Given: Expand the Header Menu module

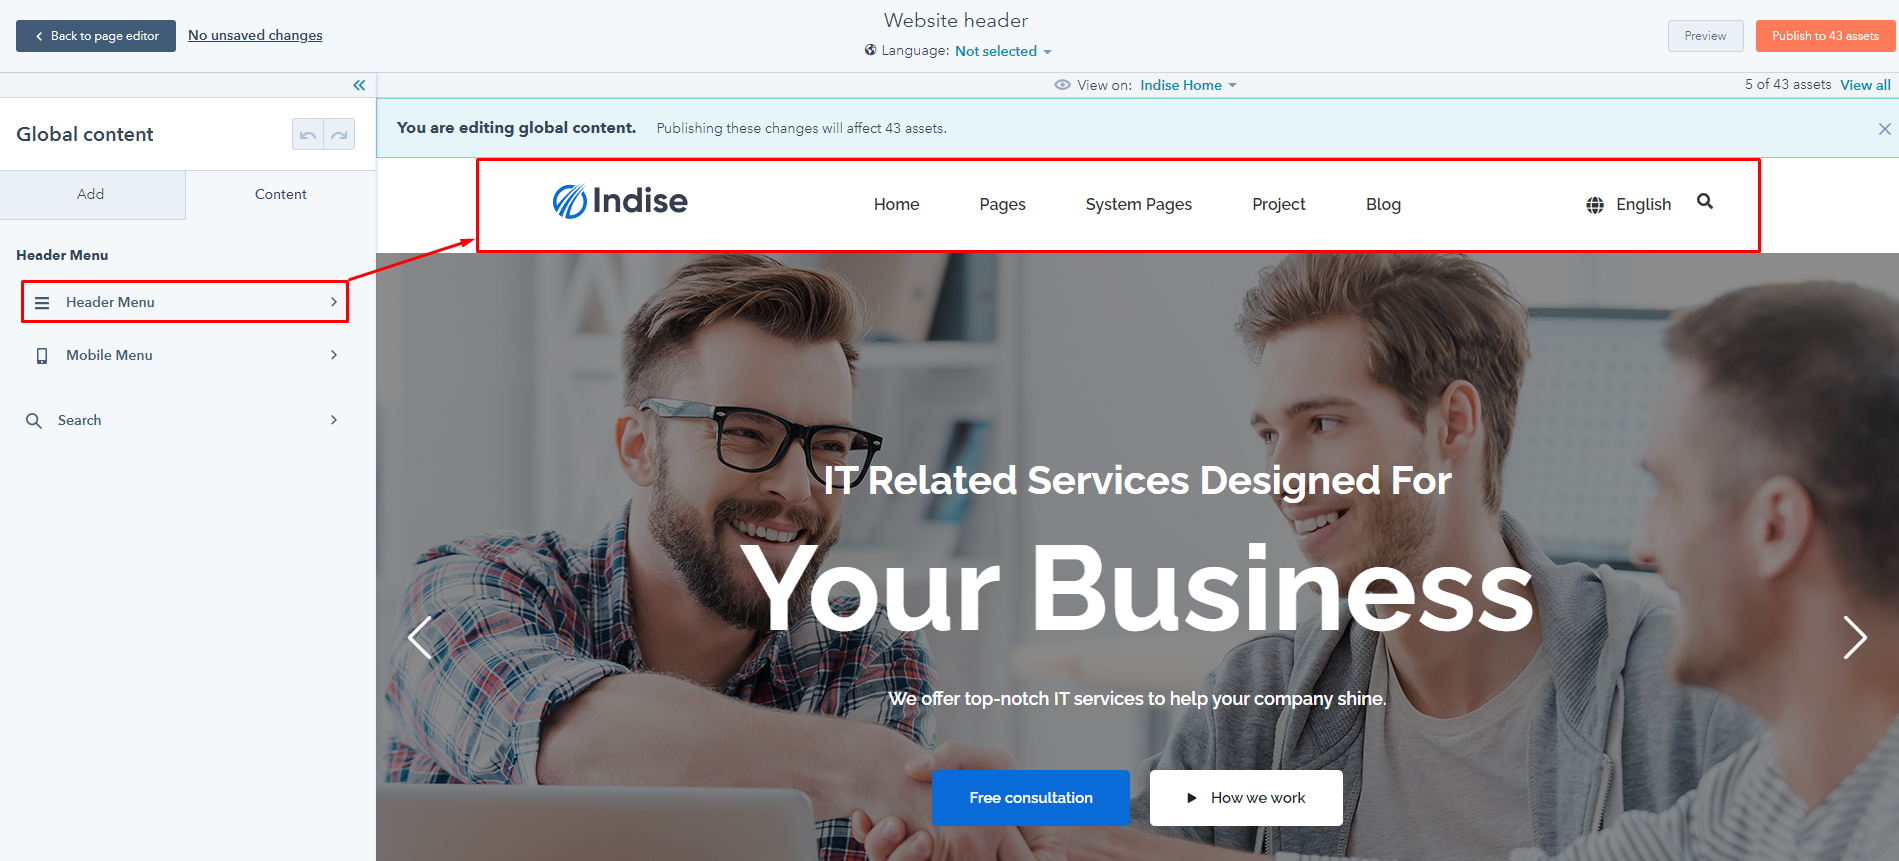Looking at the screenshot, I should point(185,302).
